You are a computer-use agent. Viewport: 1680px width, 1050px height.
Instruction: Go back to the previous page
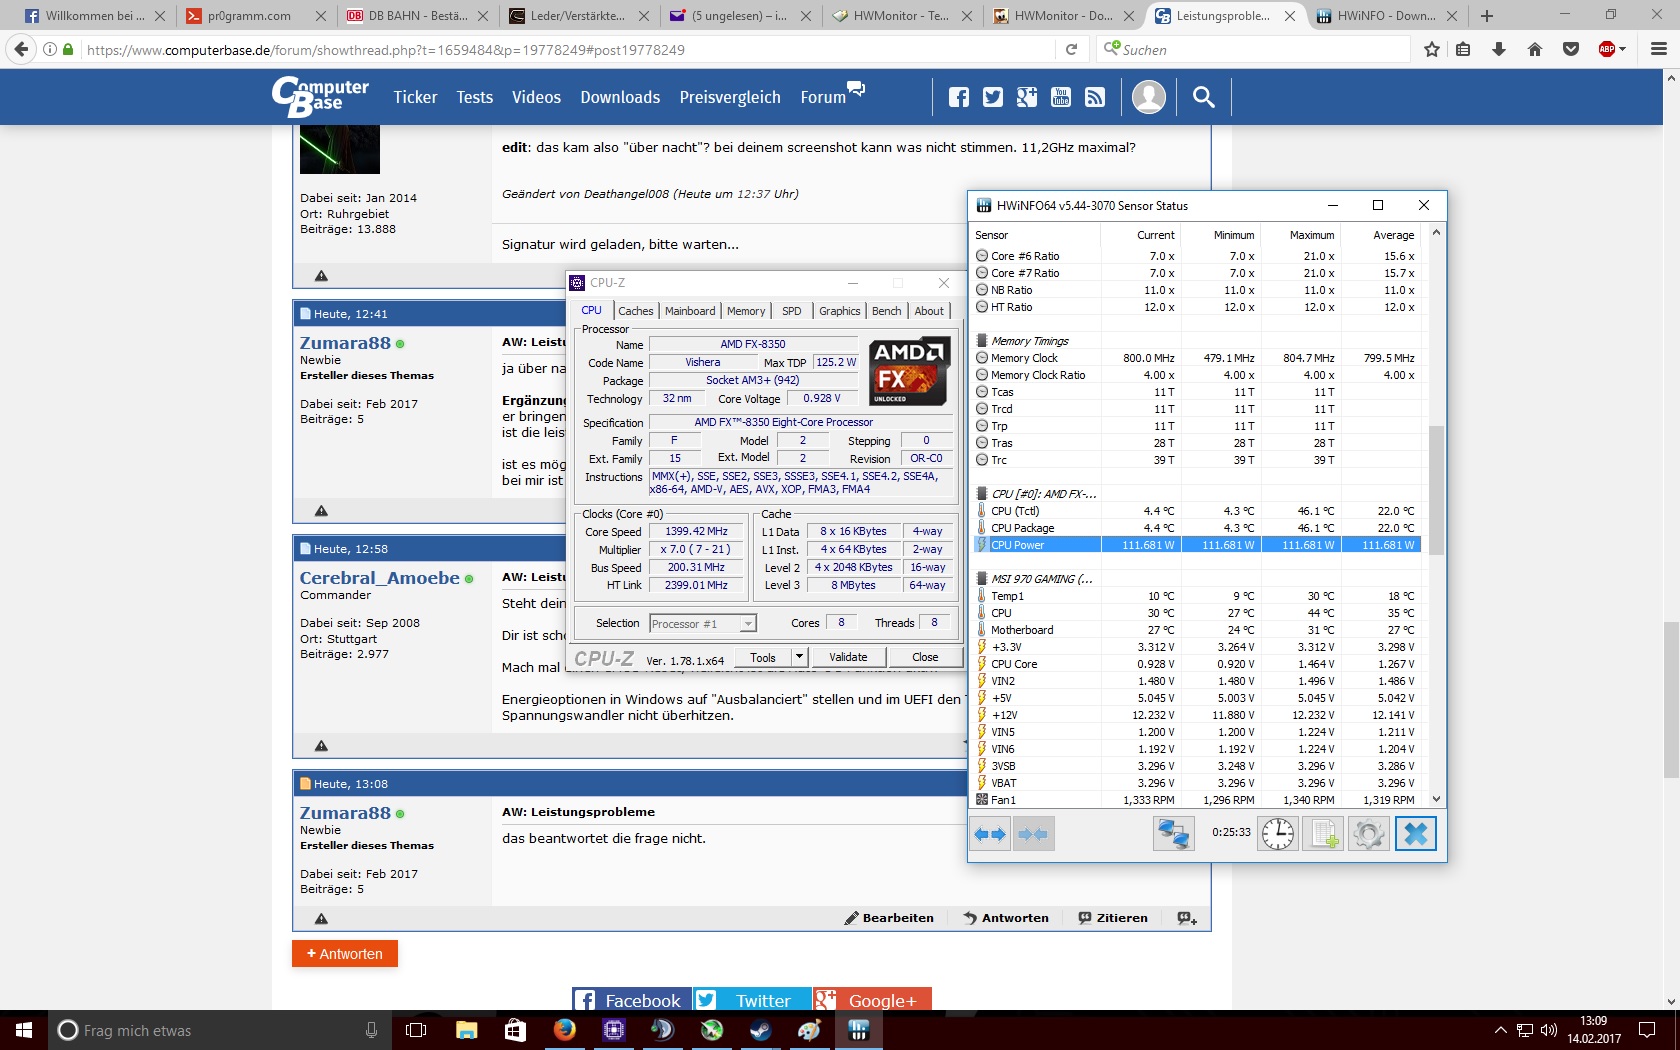point(21,49)
